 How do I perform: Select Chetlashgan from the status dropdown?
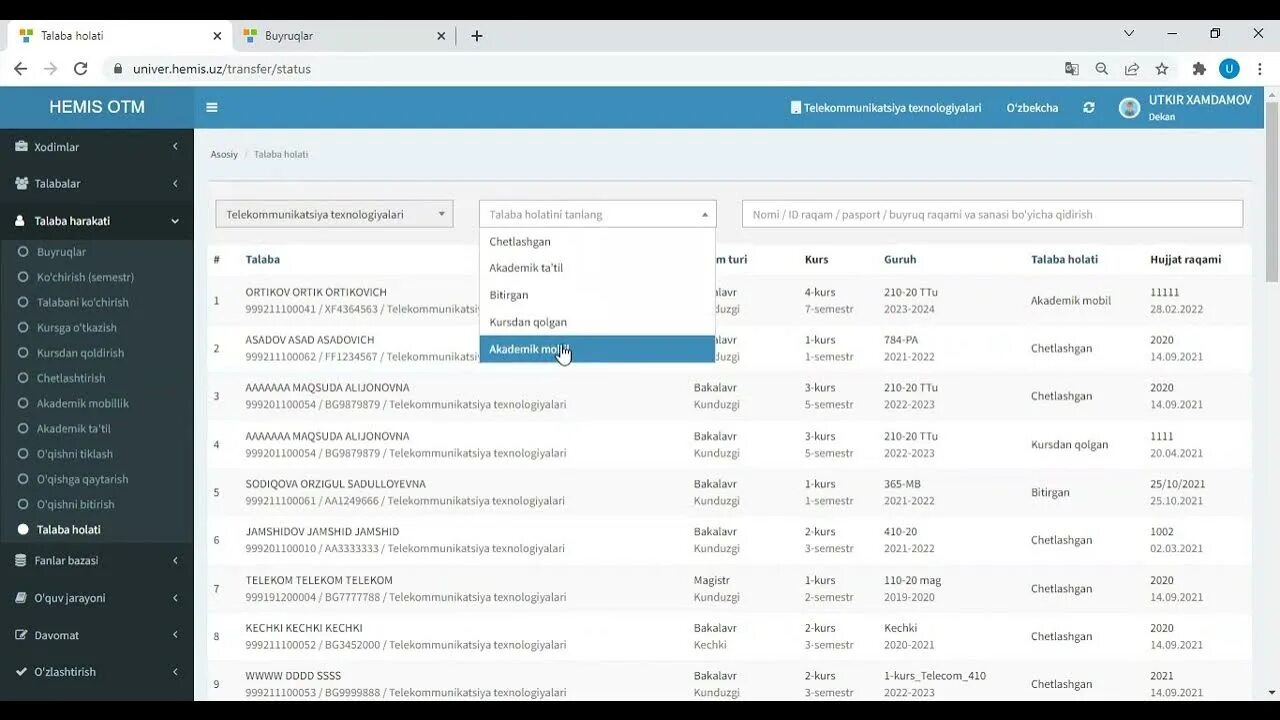[598, 242]
